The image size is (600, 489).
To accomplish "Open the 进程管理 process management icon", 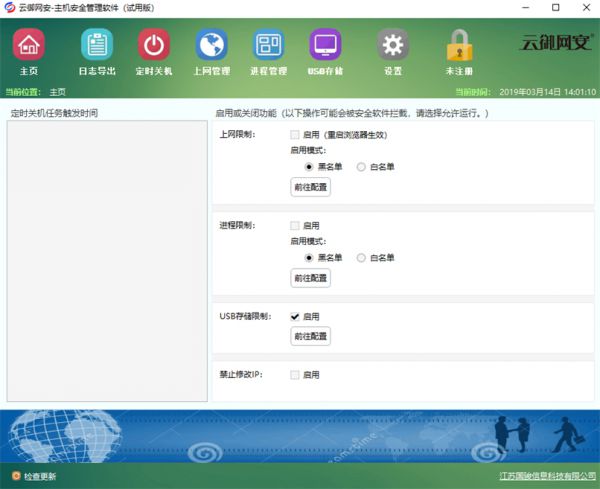I will click(x=268, y=46).
